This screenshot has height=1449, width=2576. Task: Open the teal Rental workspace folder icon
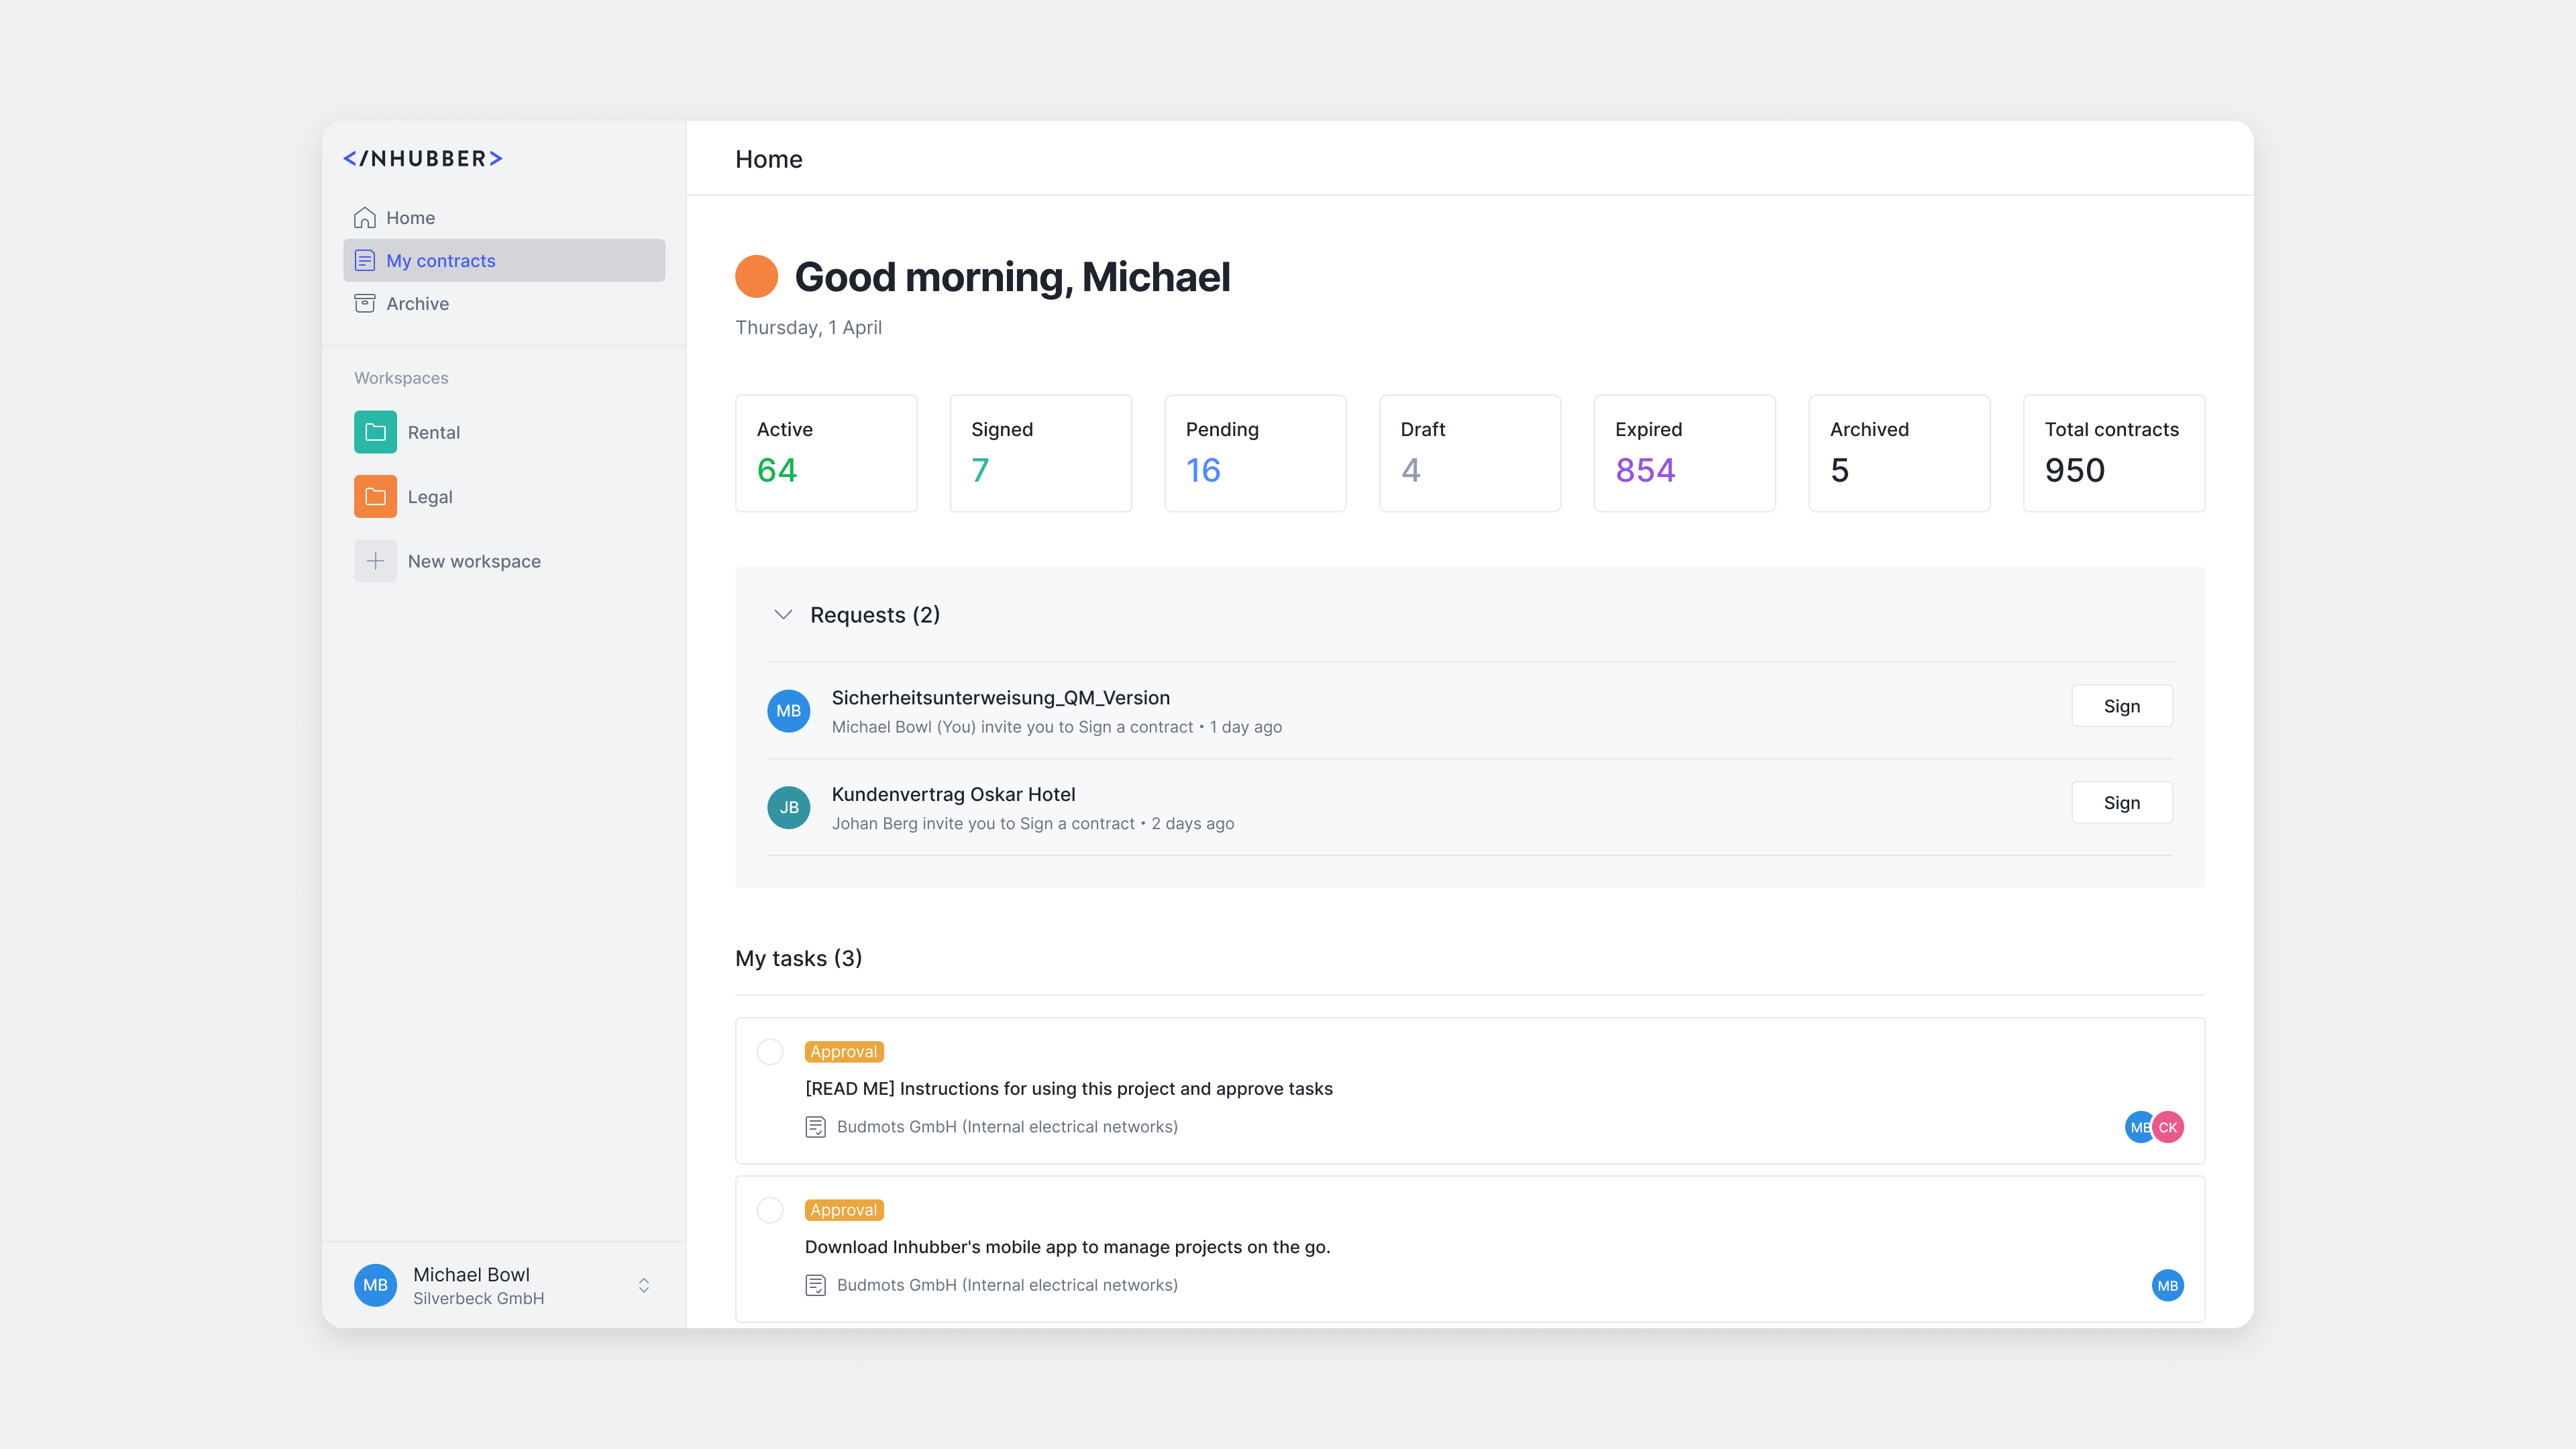click(375, 432)
